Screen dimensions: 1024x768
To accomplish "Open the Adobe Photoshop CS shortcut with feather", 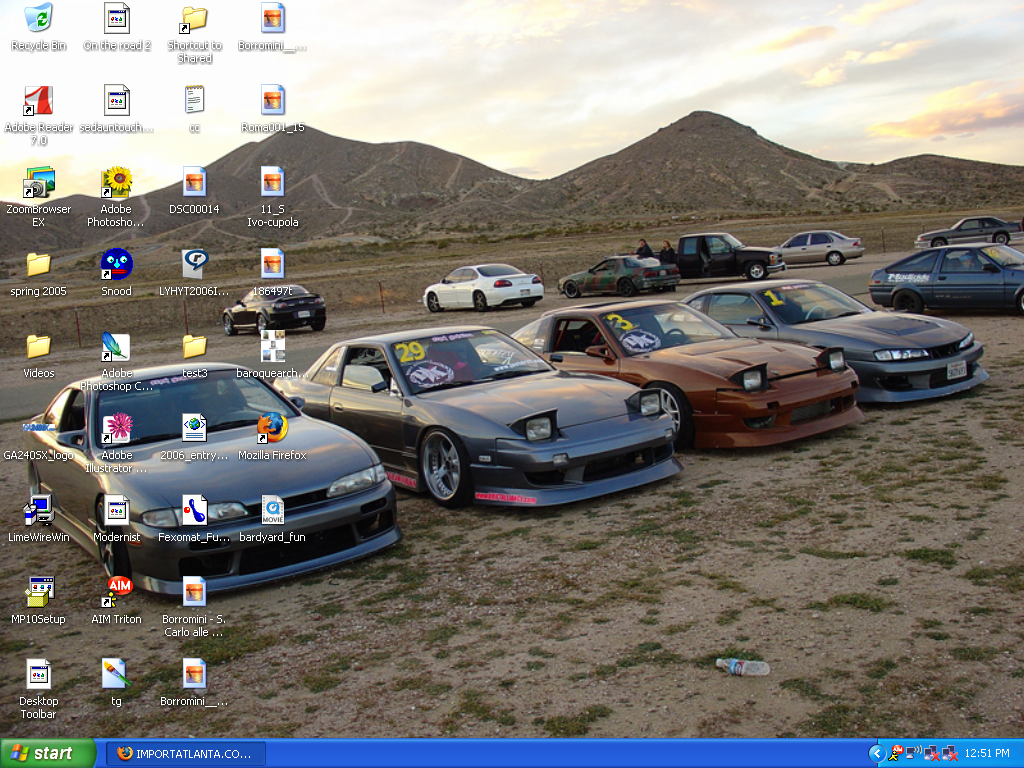I will [x=116, y=347].
